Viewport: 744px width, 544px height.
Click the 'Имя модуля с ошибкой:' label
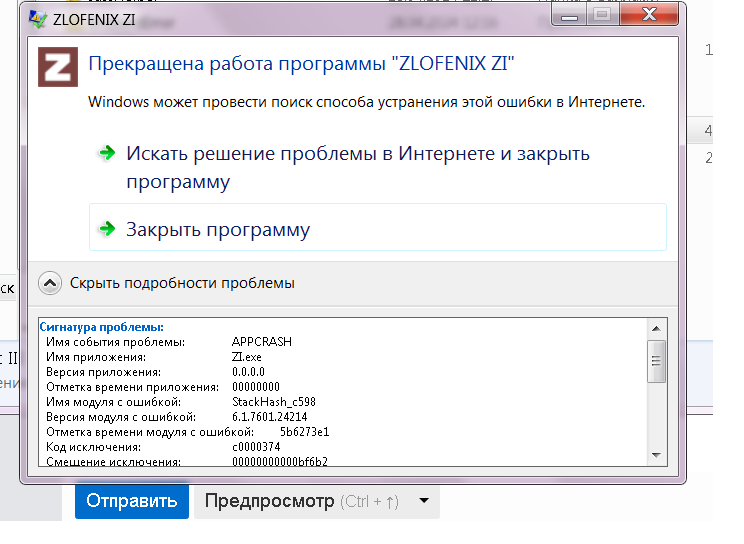tap(113, 402)
